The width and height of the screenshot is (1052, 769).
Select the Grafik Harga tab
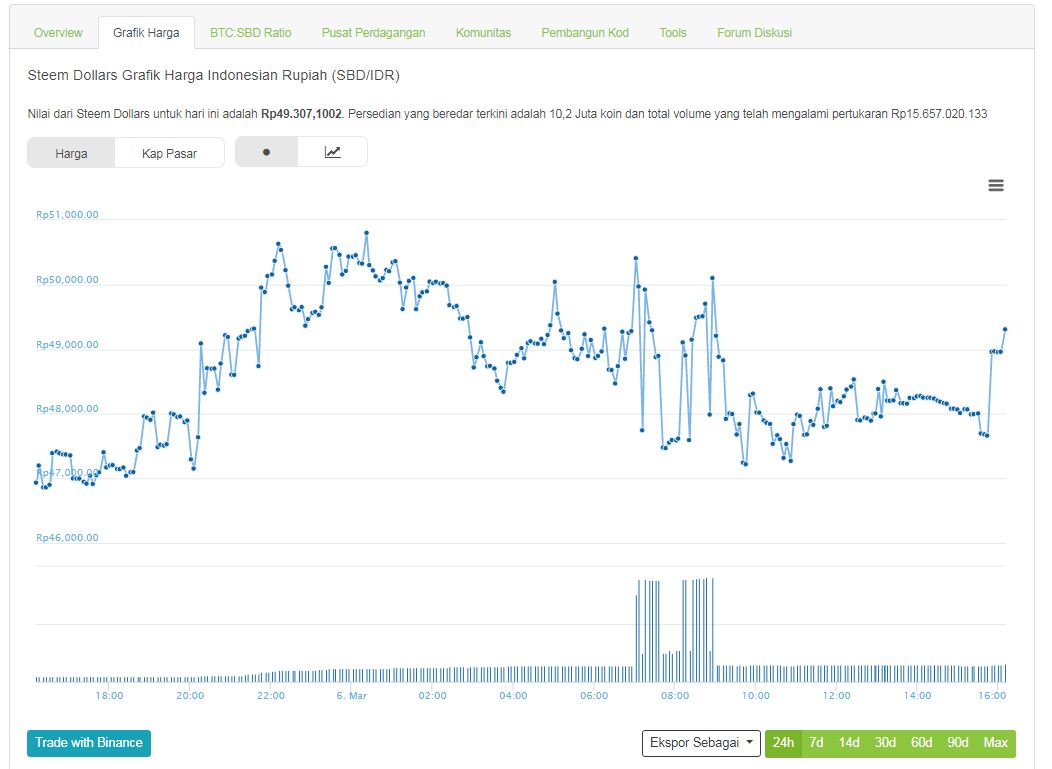[x=146, y=33]
